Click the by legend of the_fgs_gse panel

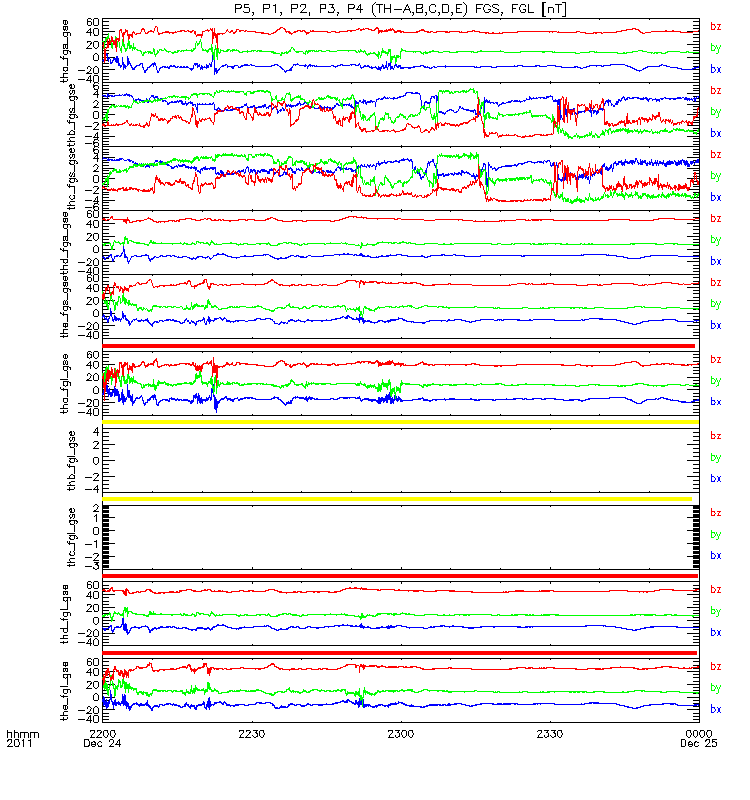[716, 304]
